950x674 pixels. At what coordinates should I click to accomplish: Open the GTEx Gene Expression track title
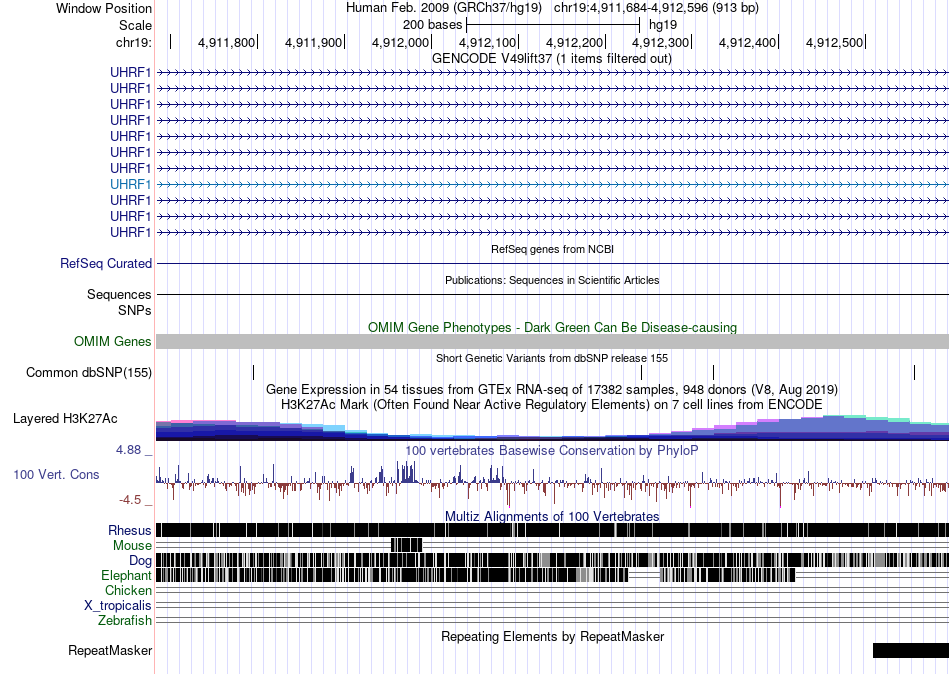tap(552, 389)
